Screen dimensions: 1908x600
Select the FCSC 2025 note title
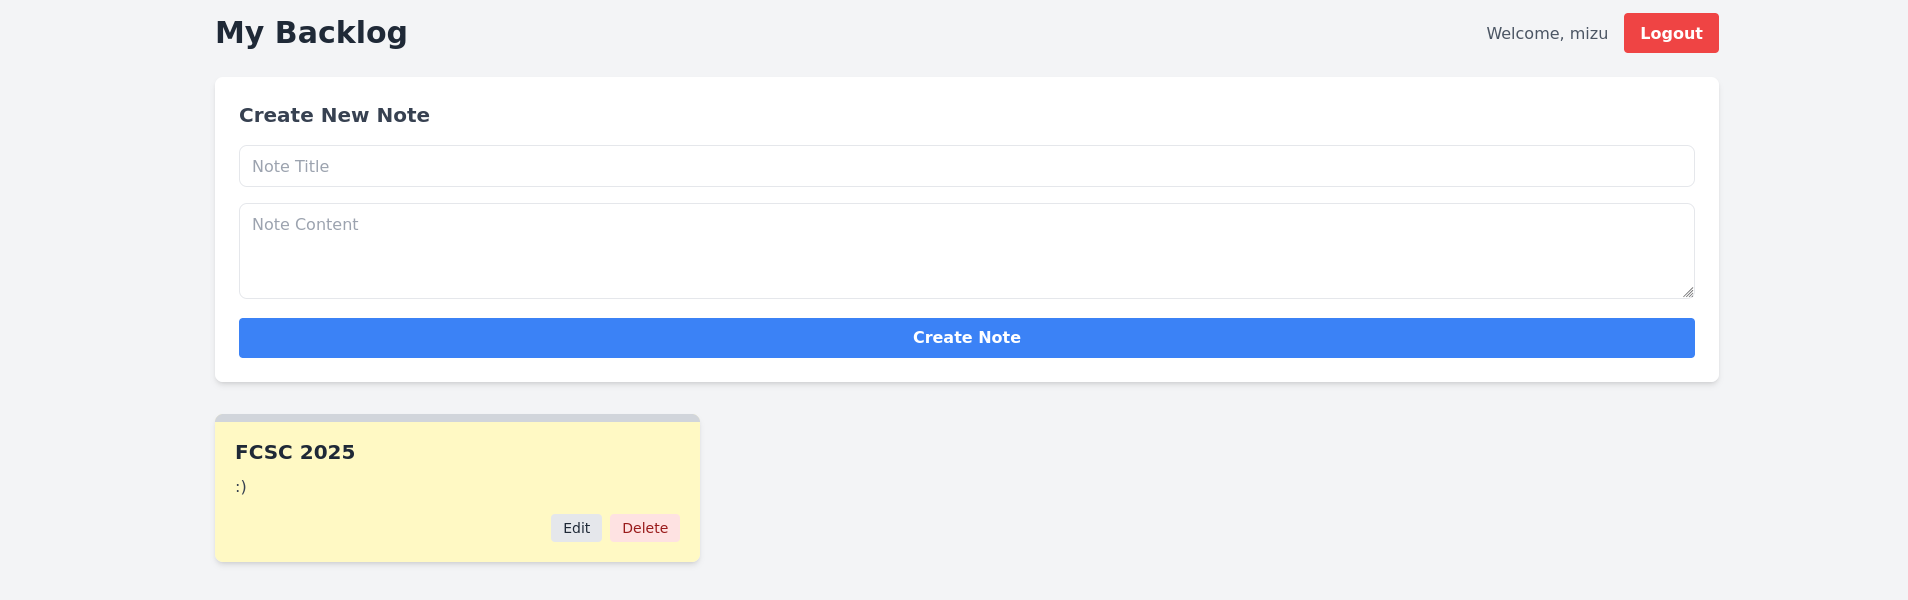(295, 452)
